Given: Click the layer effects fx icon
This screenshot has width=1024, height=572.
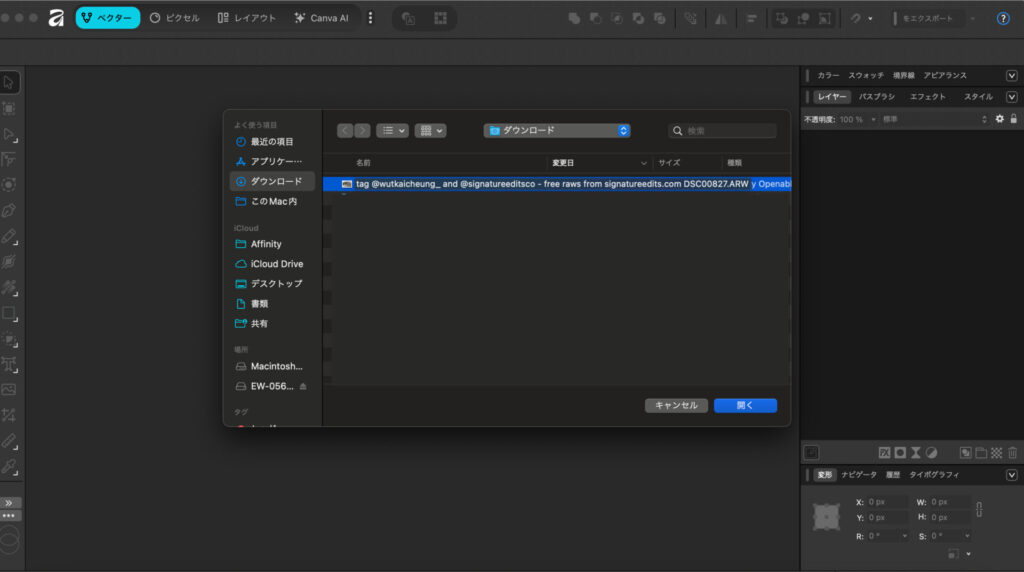Looking at the screenshot, I should click(x=884, y=453).
